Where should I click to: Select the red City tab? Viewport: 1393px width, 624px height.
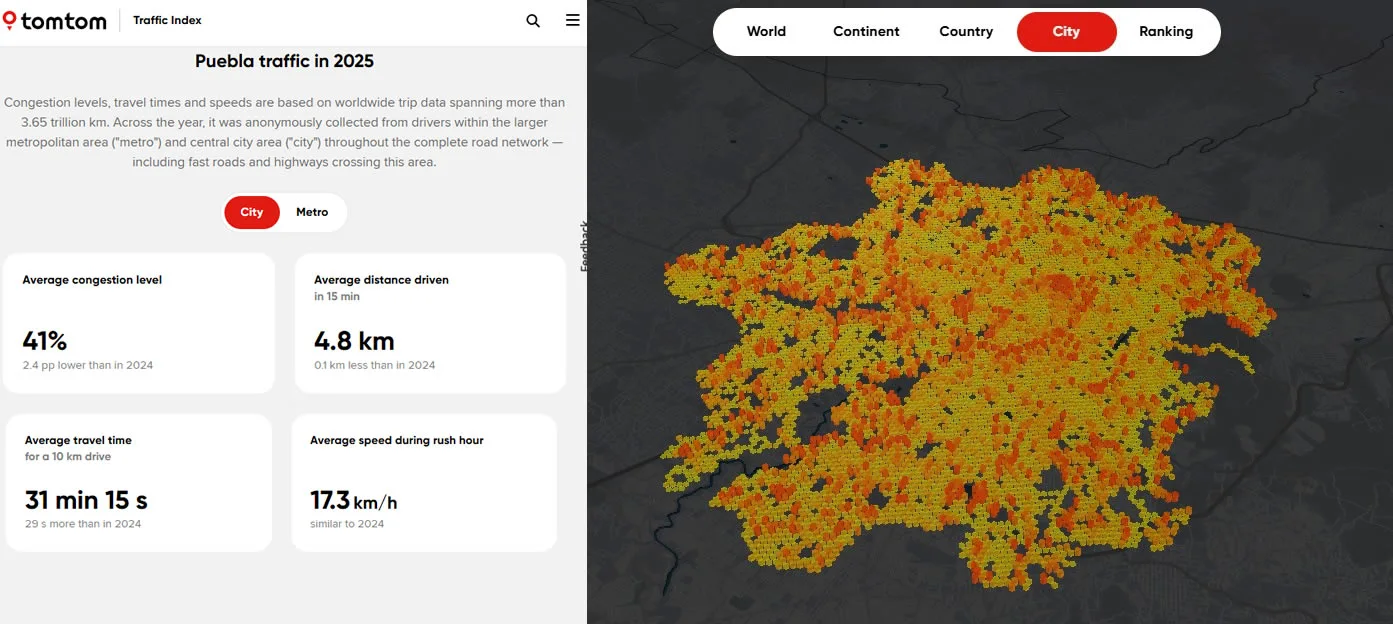tap(1066, 32)
